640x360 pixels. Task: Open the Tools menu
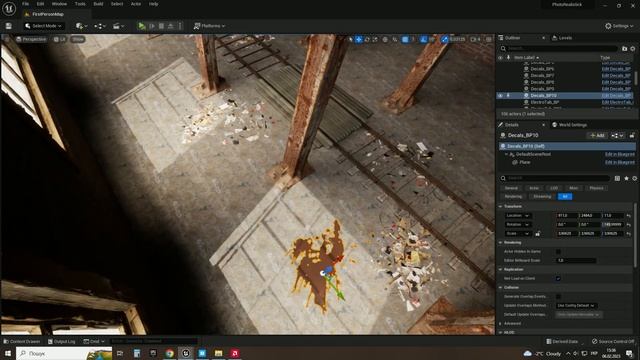click(x=80, y=4)
